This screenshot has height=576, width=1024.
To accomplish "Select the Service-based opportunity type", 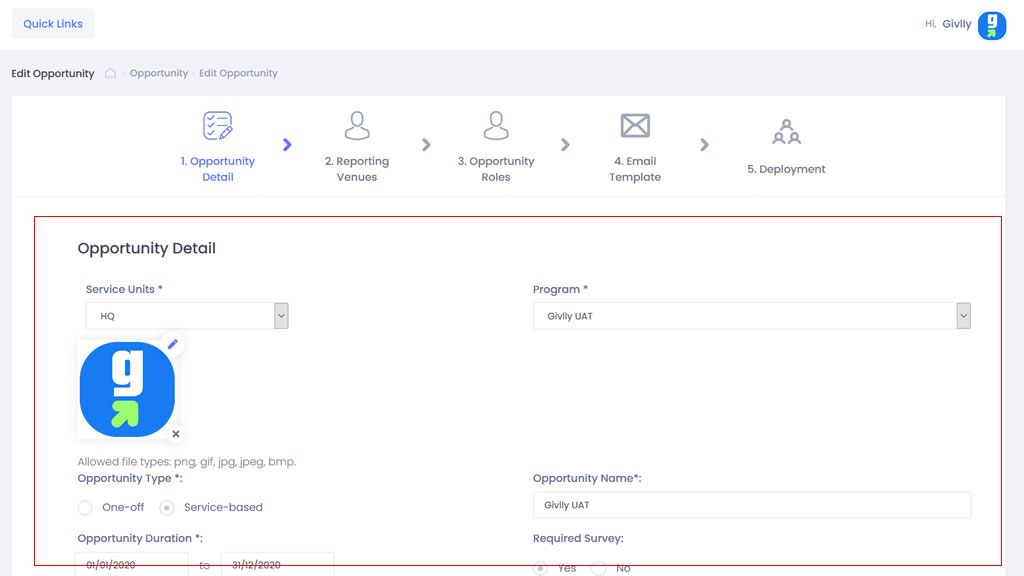I will pos(167,508).
